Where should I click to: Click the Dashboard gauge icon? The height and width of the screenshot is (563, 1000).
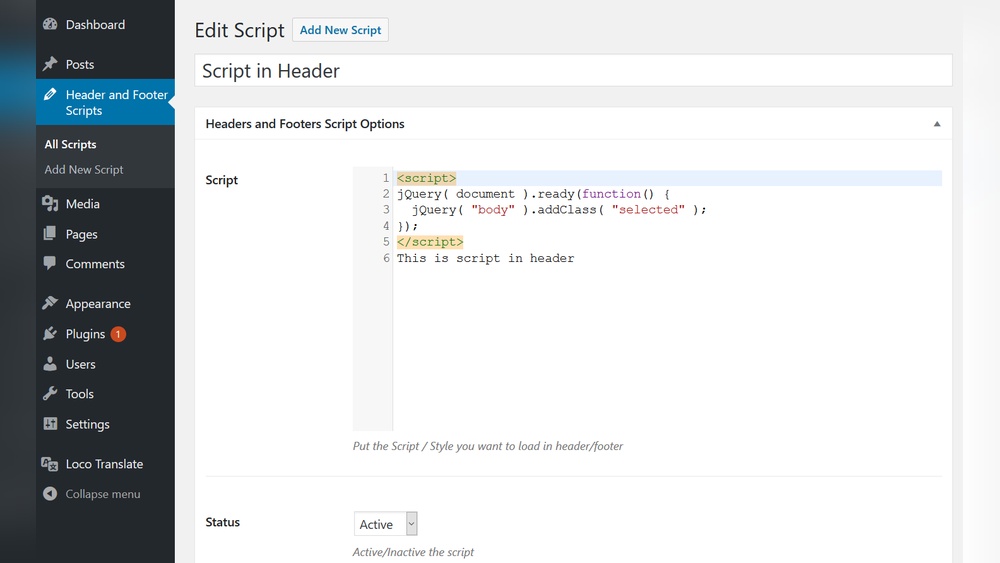[50, 24]
